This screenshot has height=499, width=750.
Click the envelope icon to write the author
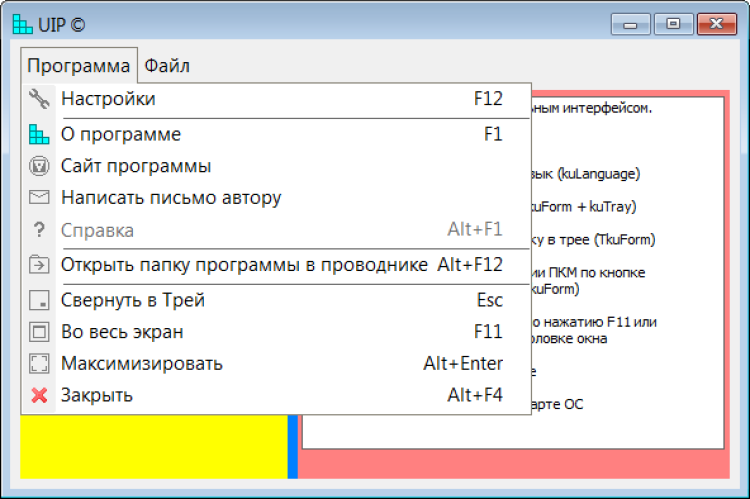point(39,198)
